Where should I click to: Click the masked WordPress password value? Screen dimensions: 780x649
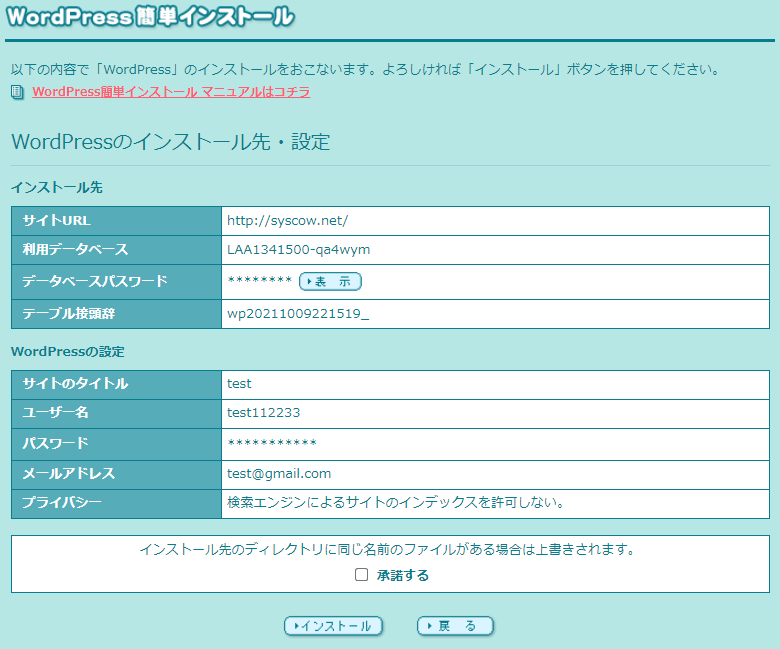tap(272, 444)
